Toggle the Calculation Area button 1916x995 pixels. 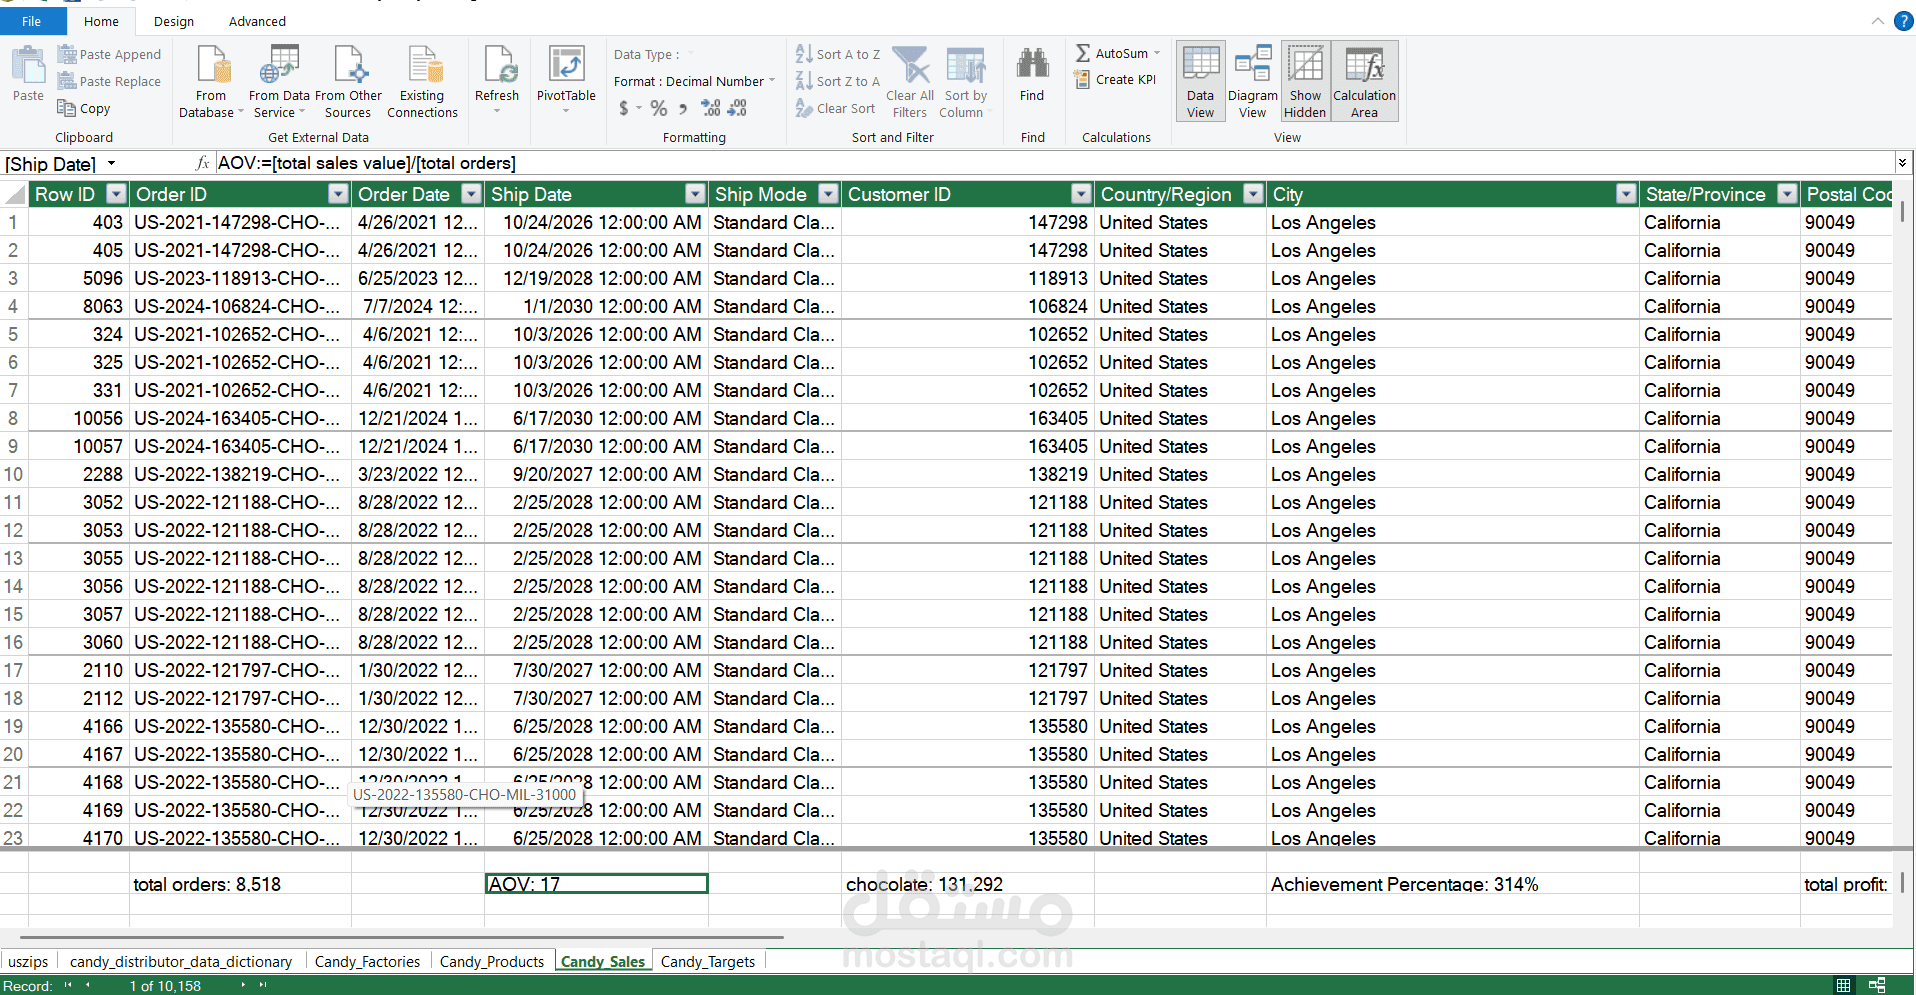[x=1364, y=82]
